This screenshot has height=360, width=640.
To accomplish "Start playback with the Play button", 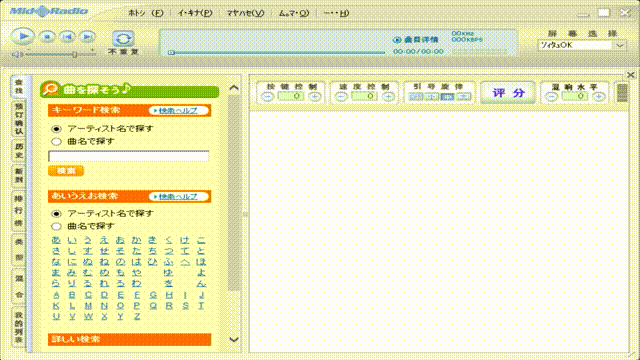I will (x=22, y=37).
